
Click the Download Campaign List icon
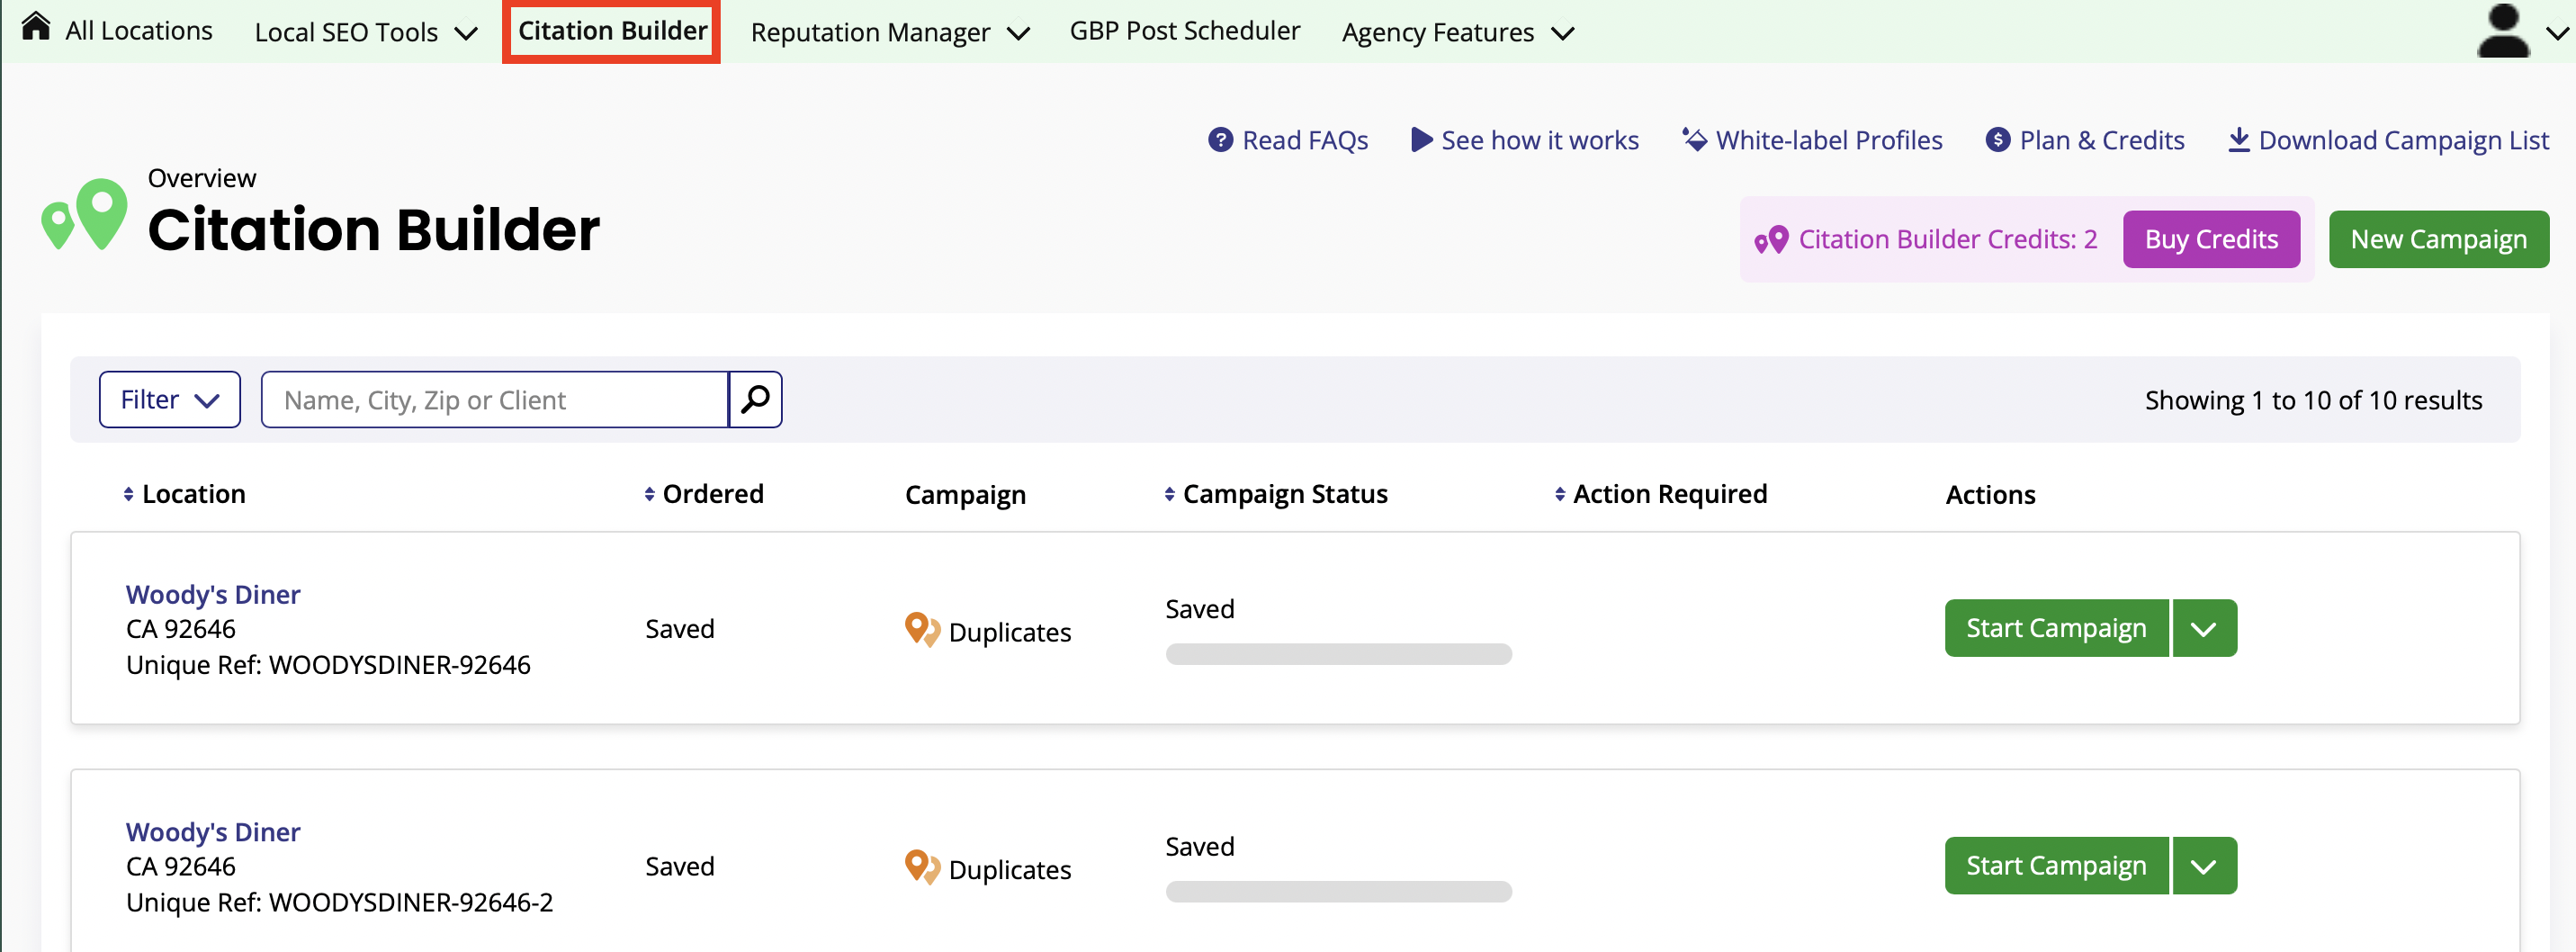(2239, 140)
